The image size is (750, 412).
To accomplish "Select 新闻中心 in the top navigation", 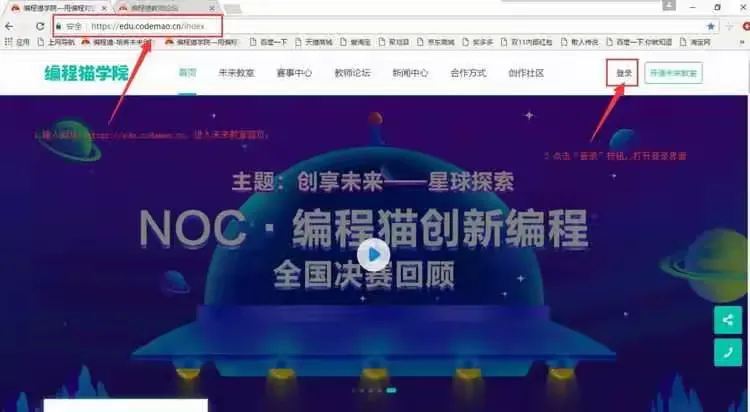I will 410,73.
